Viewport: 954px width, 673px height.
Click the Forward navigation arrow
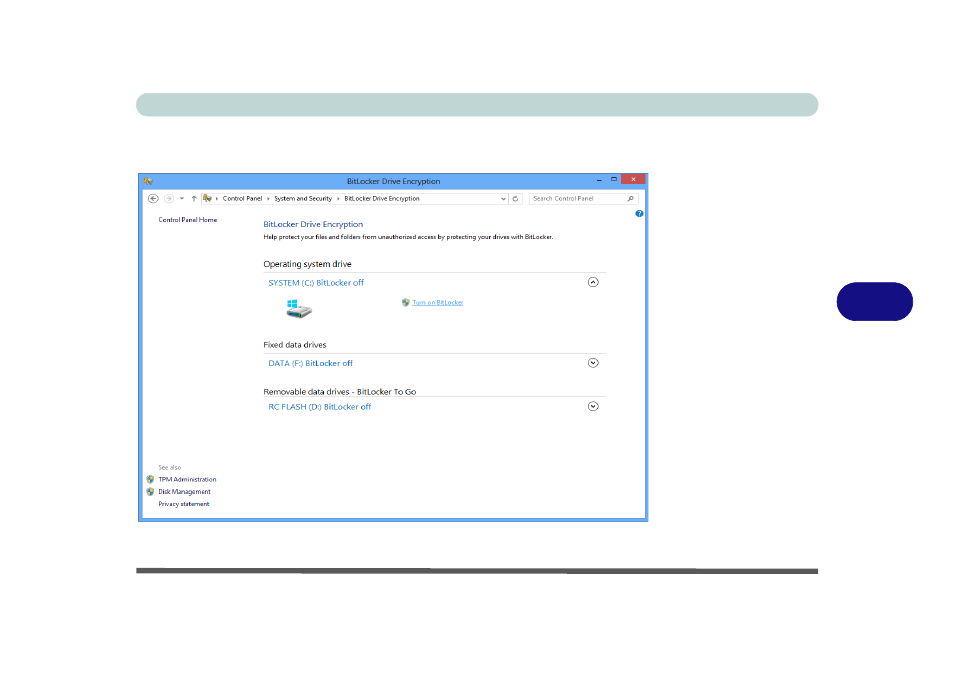pyautogui.click(x=169, y=198)
